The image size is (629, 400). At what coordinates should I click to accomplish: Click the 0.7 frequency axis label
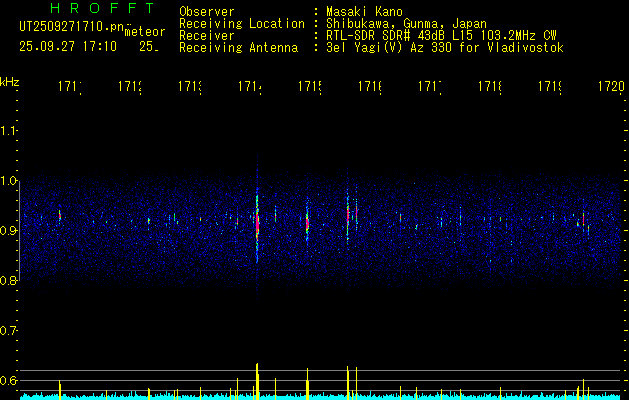tap(8, 331)
